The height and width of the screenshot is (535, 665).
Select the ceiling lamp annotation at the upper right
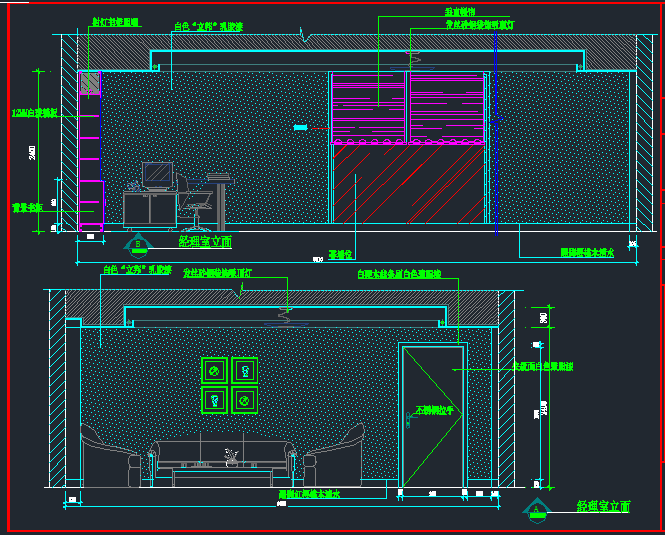coord(480,25)
